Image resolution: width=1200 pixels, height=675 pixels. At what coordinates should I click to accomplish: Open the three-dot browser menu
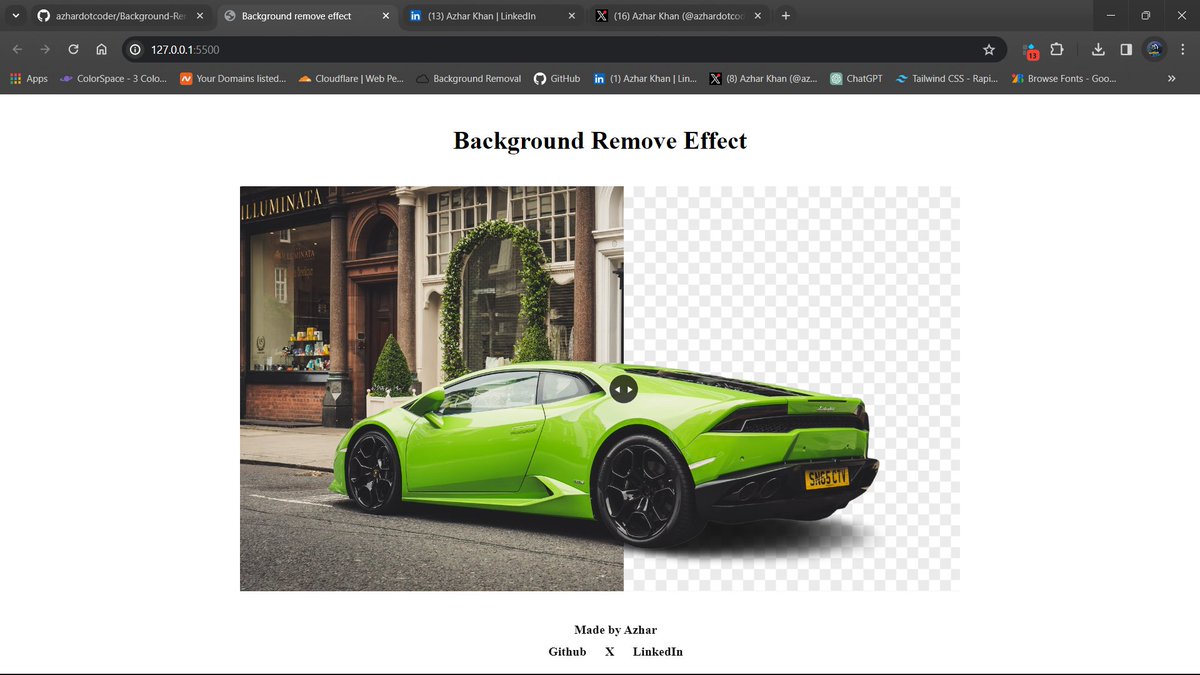point(1183,48)
